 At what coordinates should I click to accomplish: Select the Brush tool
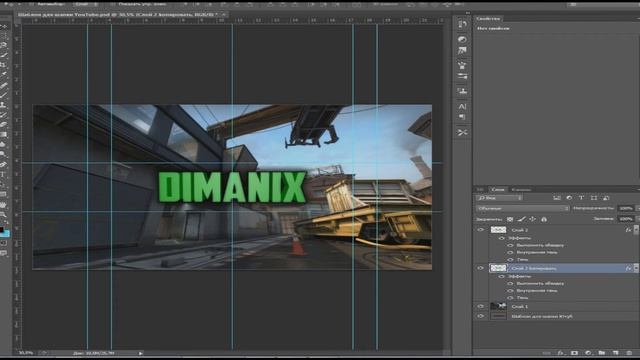click(x=4, y=95)
